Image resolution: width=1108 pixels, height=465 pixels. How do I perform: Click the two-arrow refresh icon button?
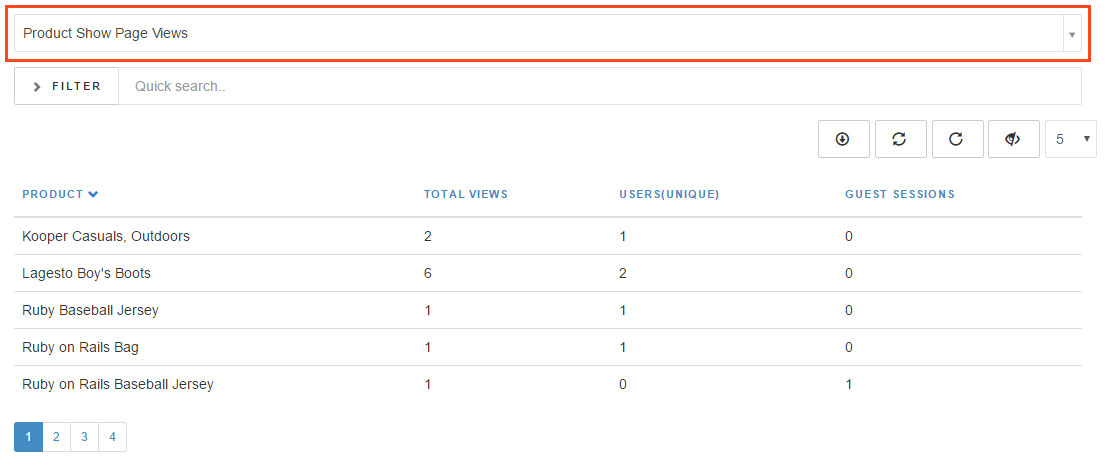[900, 139]
